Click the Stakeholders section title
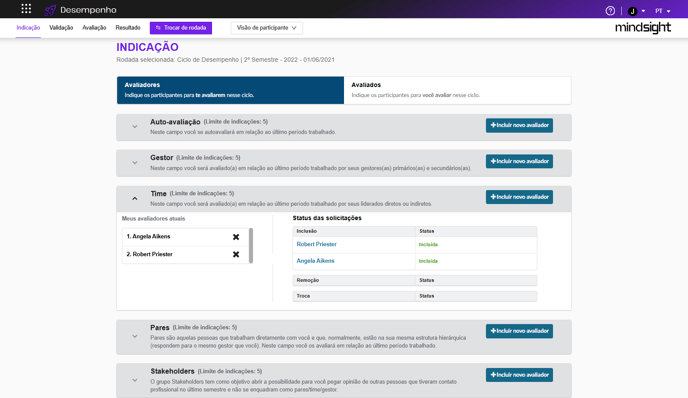 click(x=172, y=371)
